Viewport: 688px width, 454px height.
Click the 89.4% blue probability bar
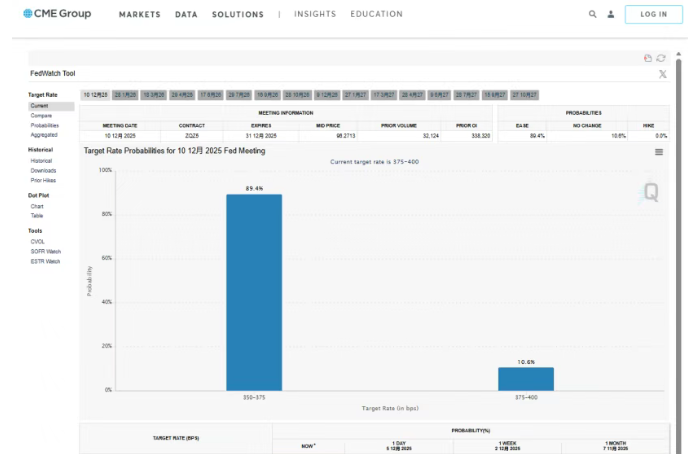click(x=254, y=291)
